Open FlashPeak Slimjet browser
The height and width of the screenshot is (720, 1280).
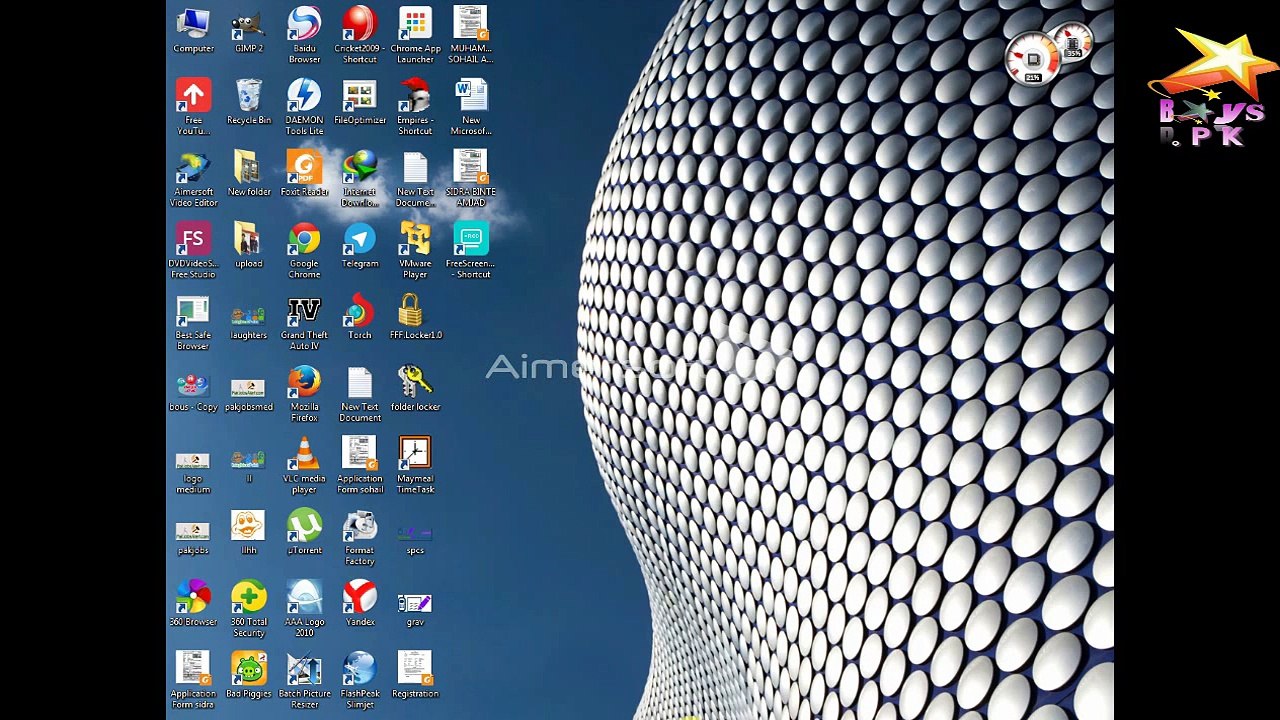(x=360, y=680)
